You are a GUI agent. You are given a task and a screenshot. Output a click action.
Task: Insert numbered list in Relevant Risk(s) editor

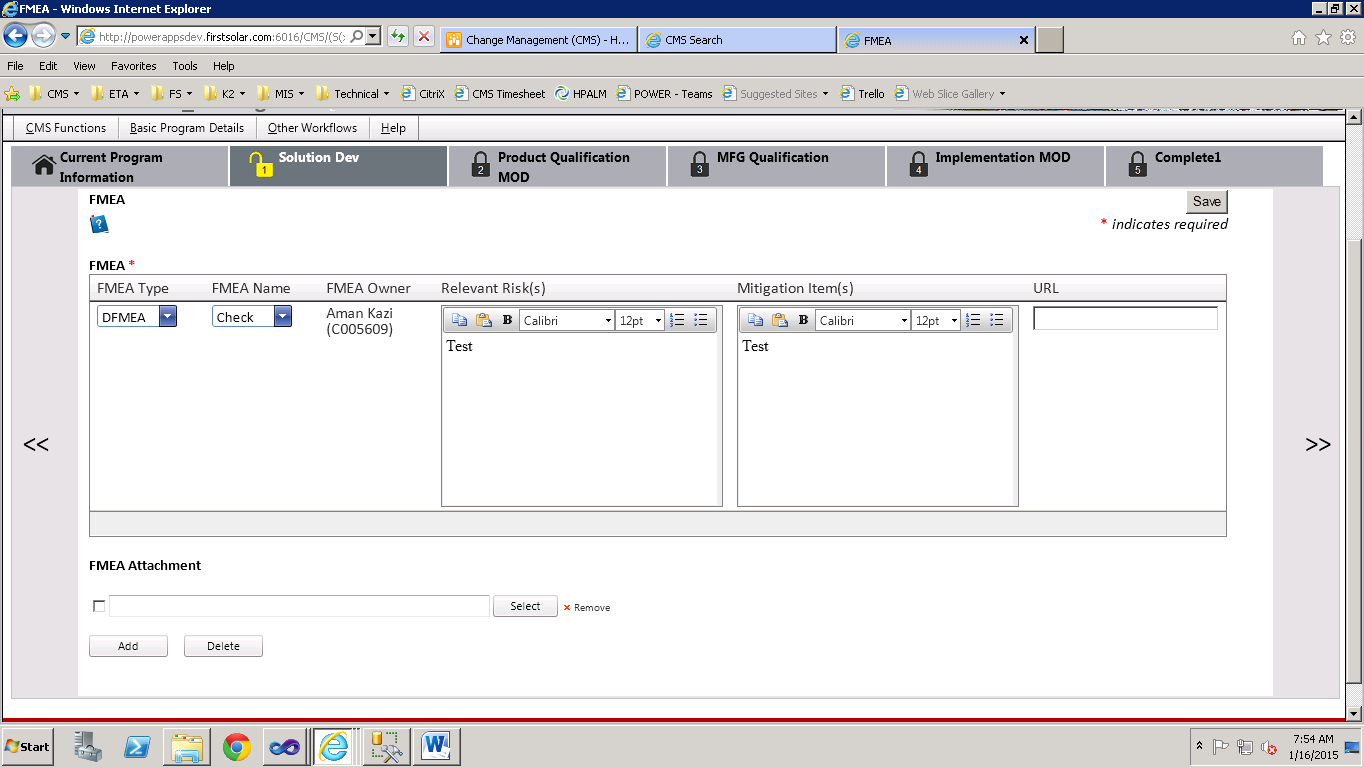(677, 320)
